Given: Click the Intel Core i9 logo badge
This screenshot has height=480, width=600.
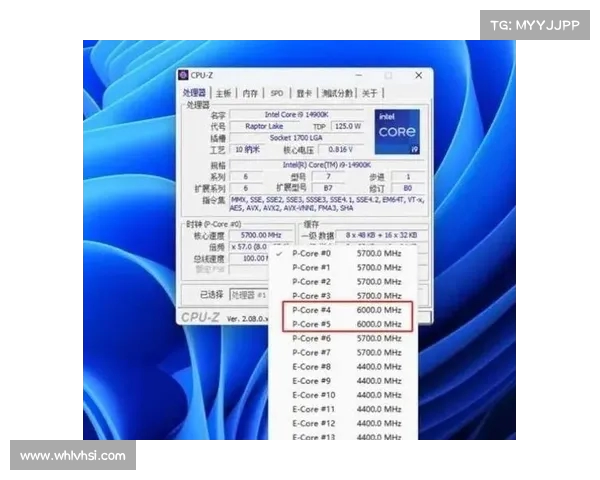Looking at the screenshot, I should tap(397, 132).
